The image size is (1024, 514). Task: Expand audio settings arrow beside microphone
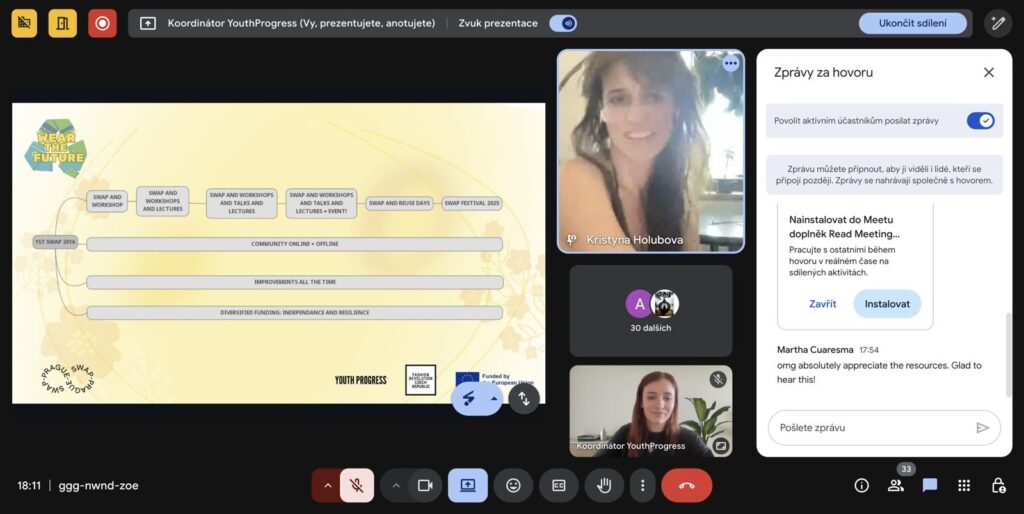click(x=325, y=486)
